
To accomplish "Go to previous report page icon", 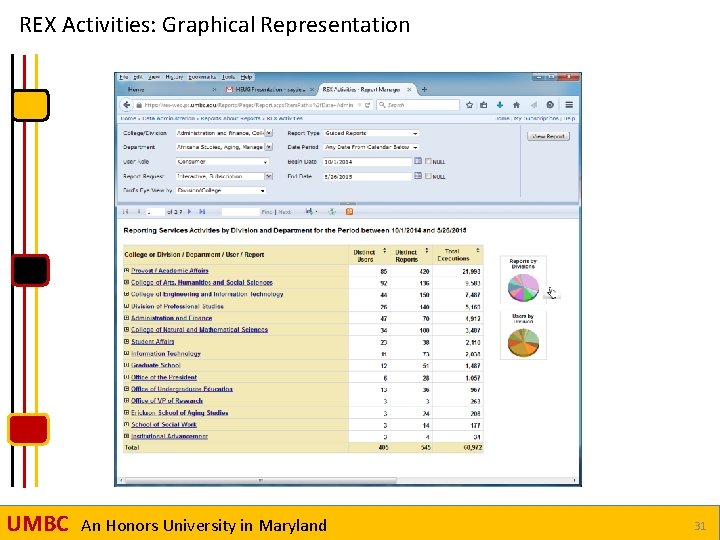I will tap(139, 212).
